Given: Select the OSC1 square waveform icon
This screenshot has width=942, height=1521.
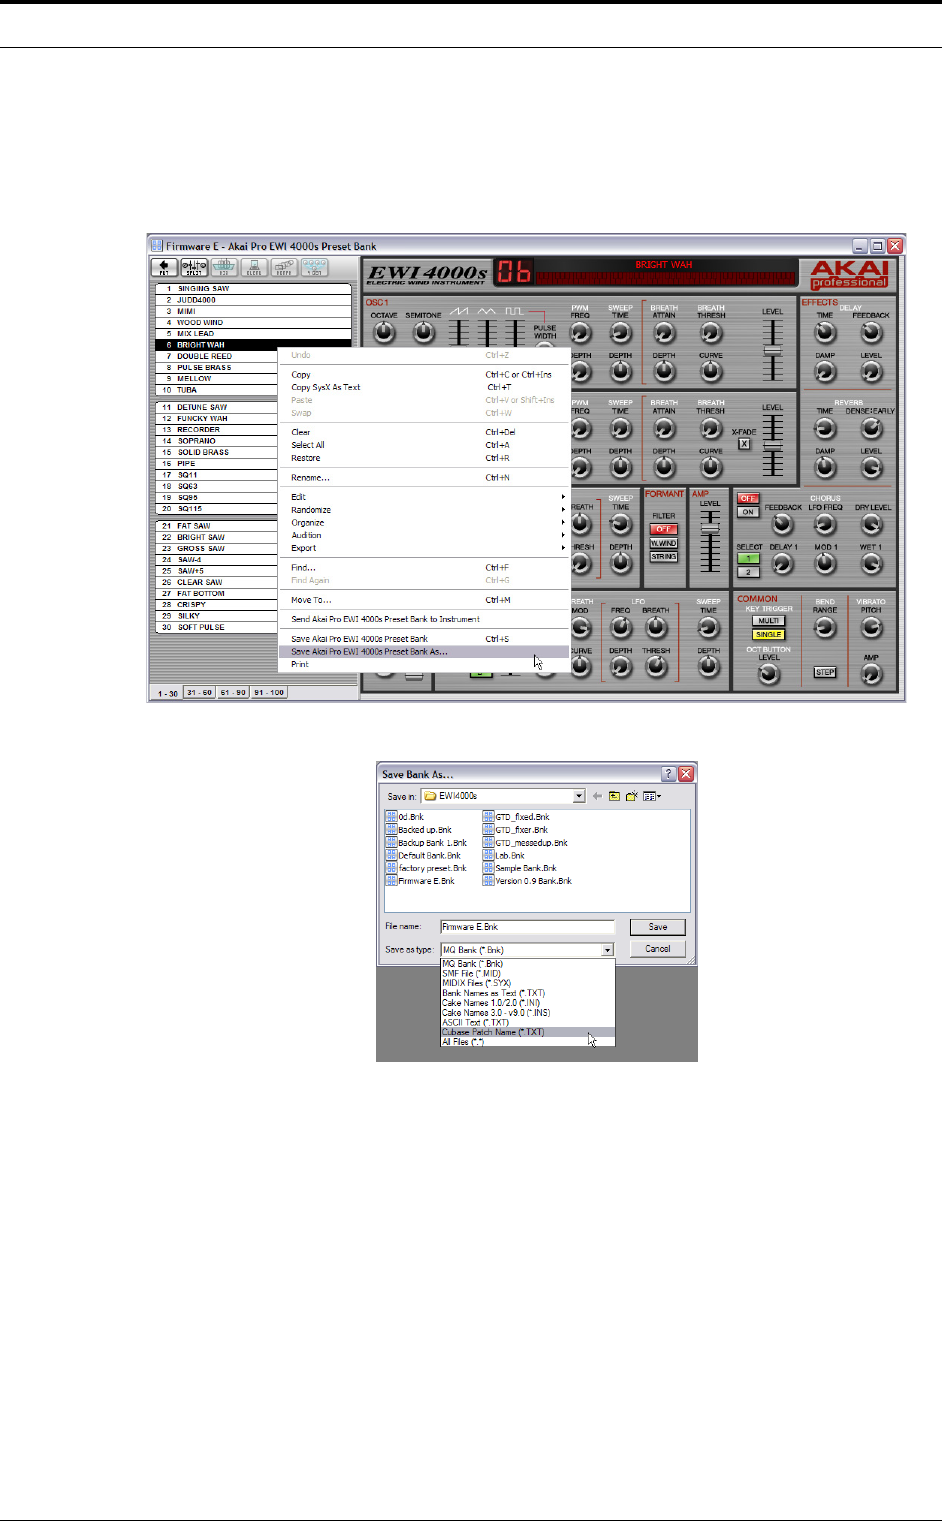Looking at the screenshot, I should tap(514, 312).
